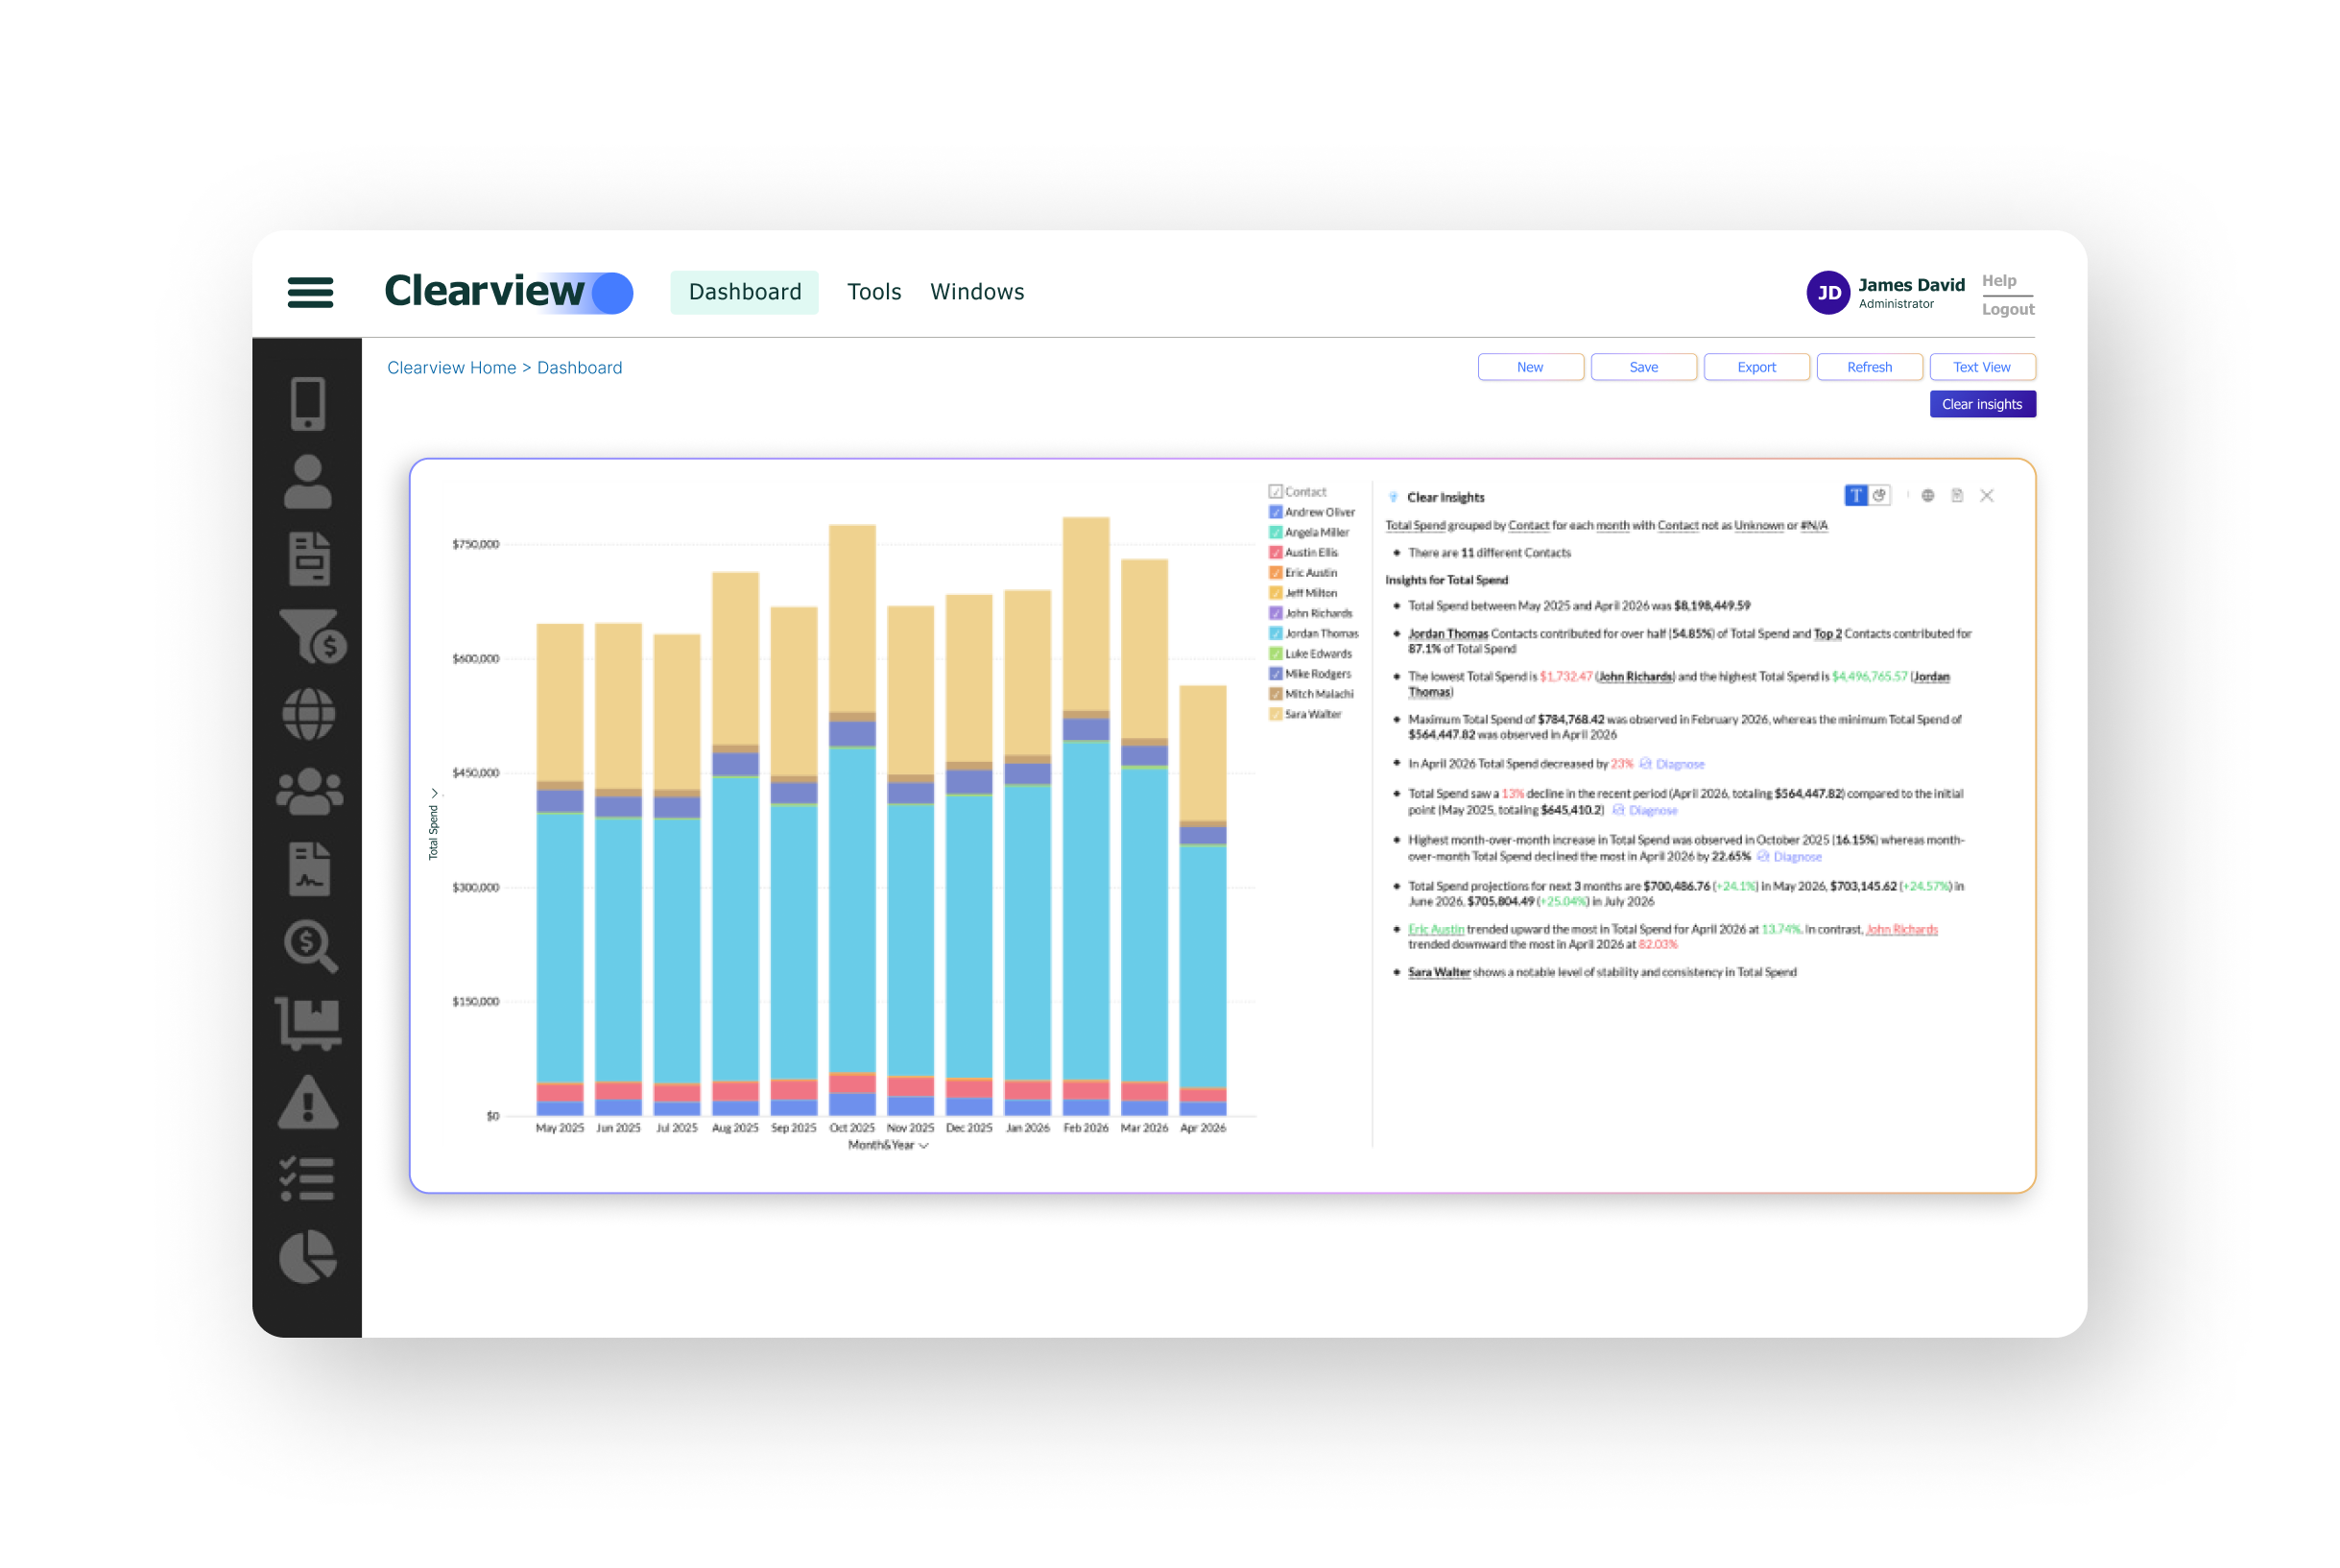Toggle Jordan Thomas in legend

coord(1275,633)
